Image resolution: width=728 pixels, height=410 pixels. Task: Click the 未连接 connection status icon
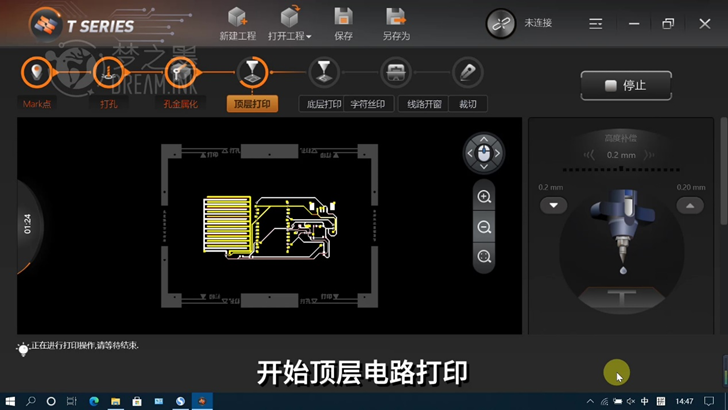pyautogui.click(x=500, y=23)
